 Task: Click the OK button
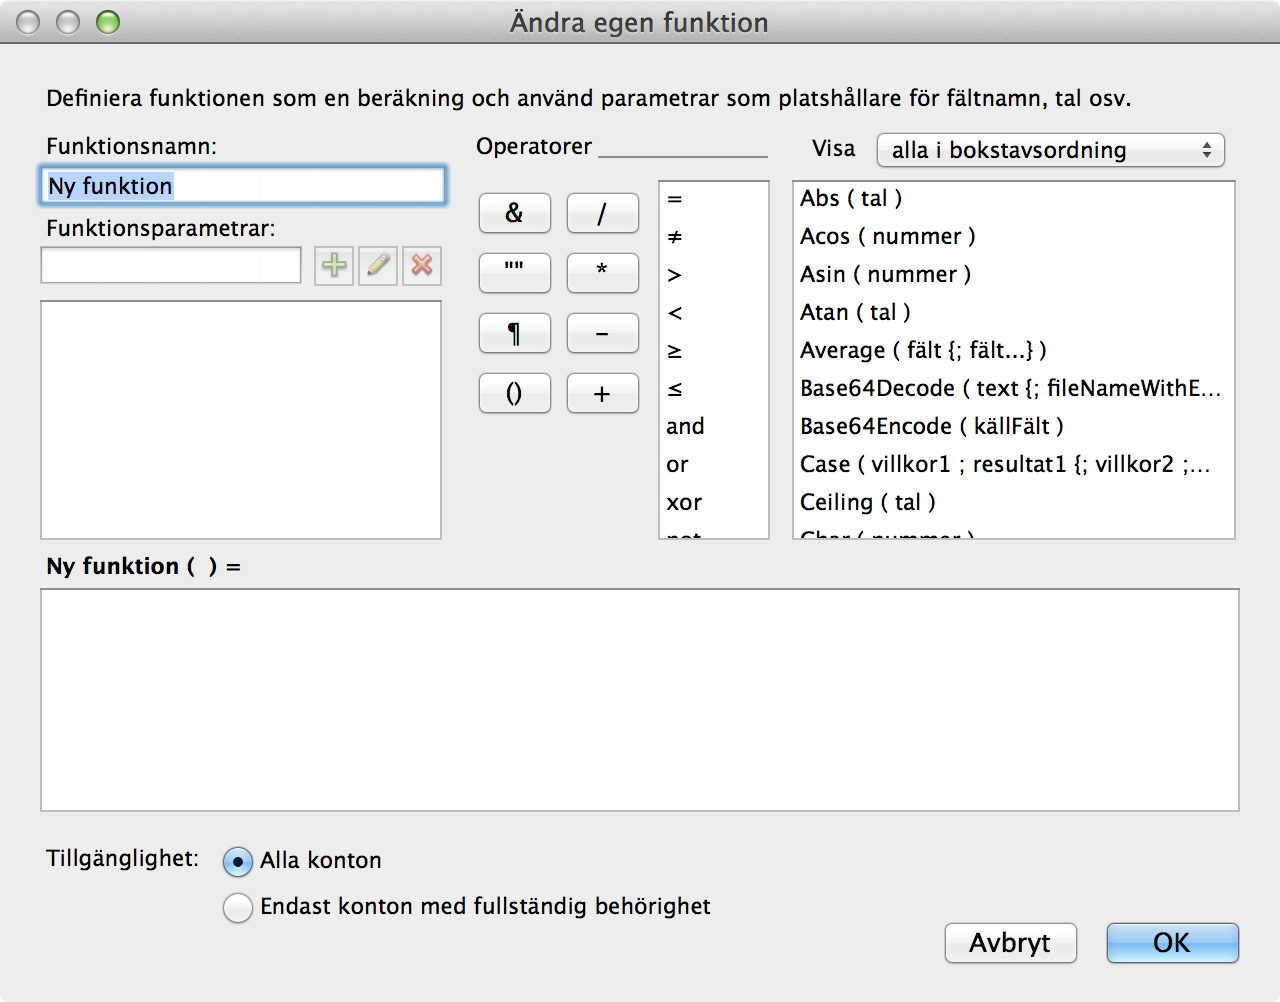[1172, 943]
